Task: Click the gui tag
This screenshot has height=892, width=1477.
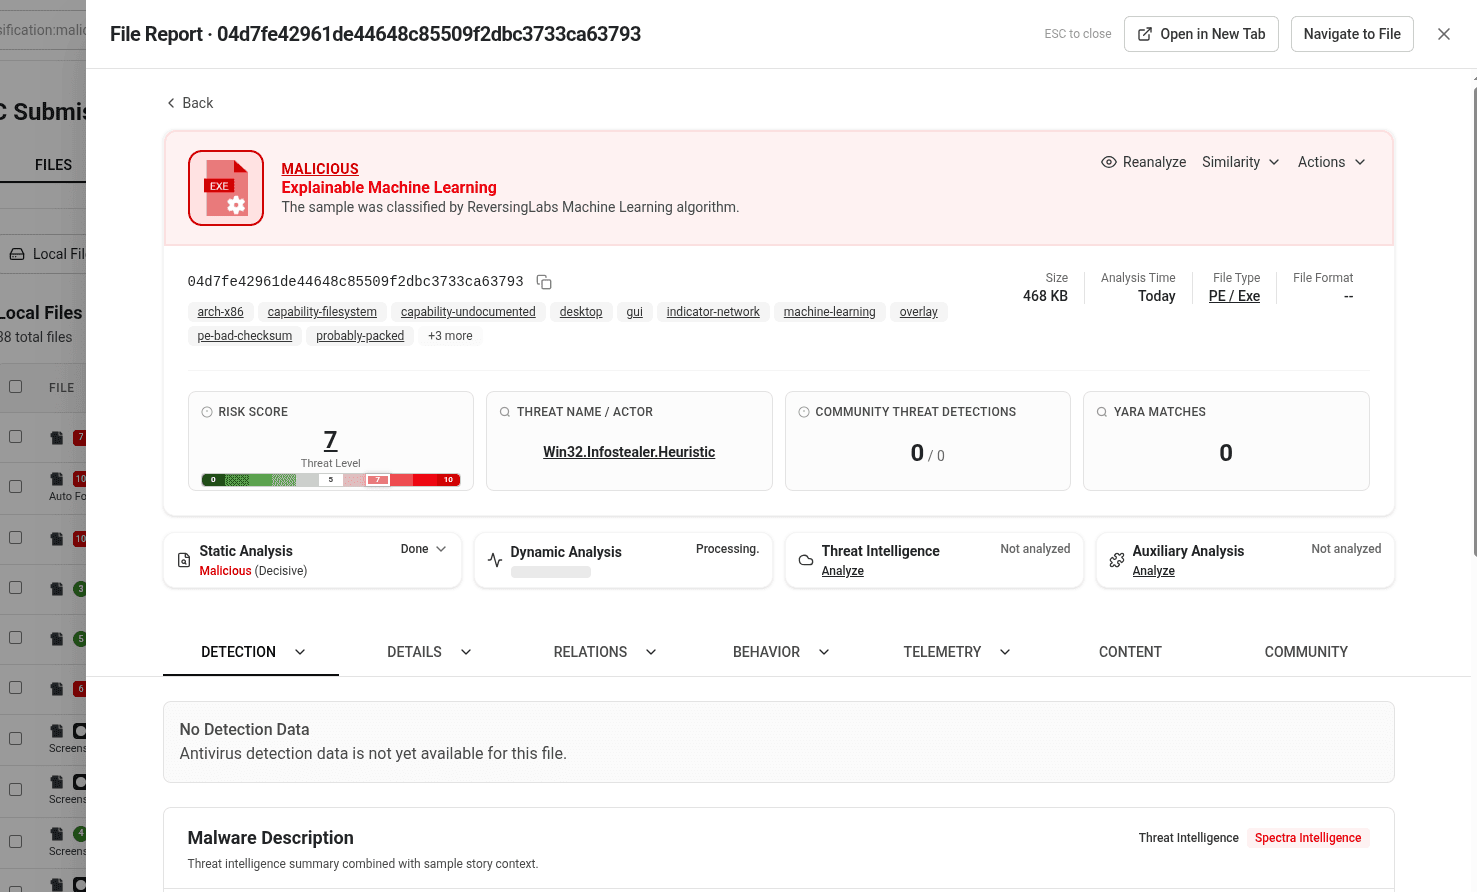Action: pyautogui.click(x=634, y=312)
